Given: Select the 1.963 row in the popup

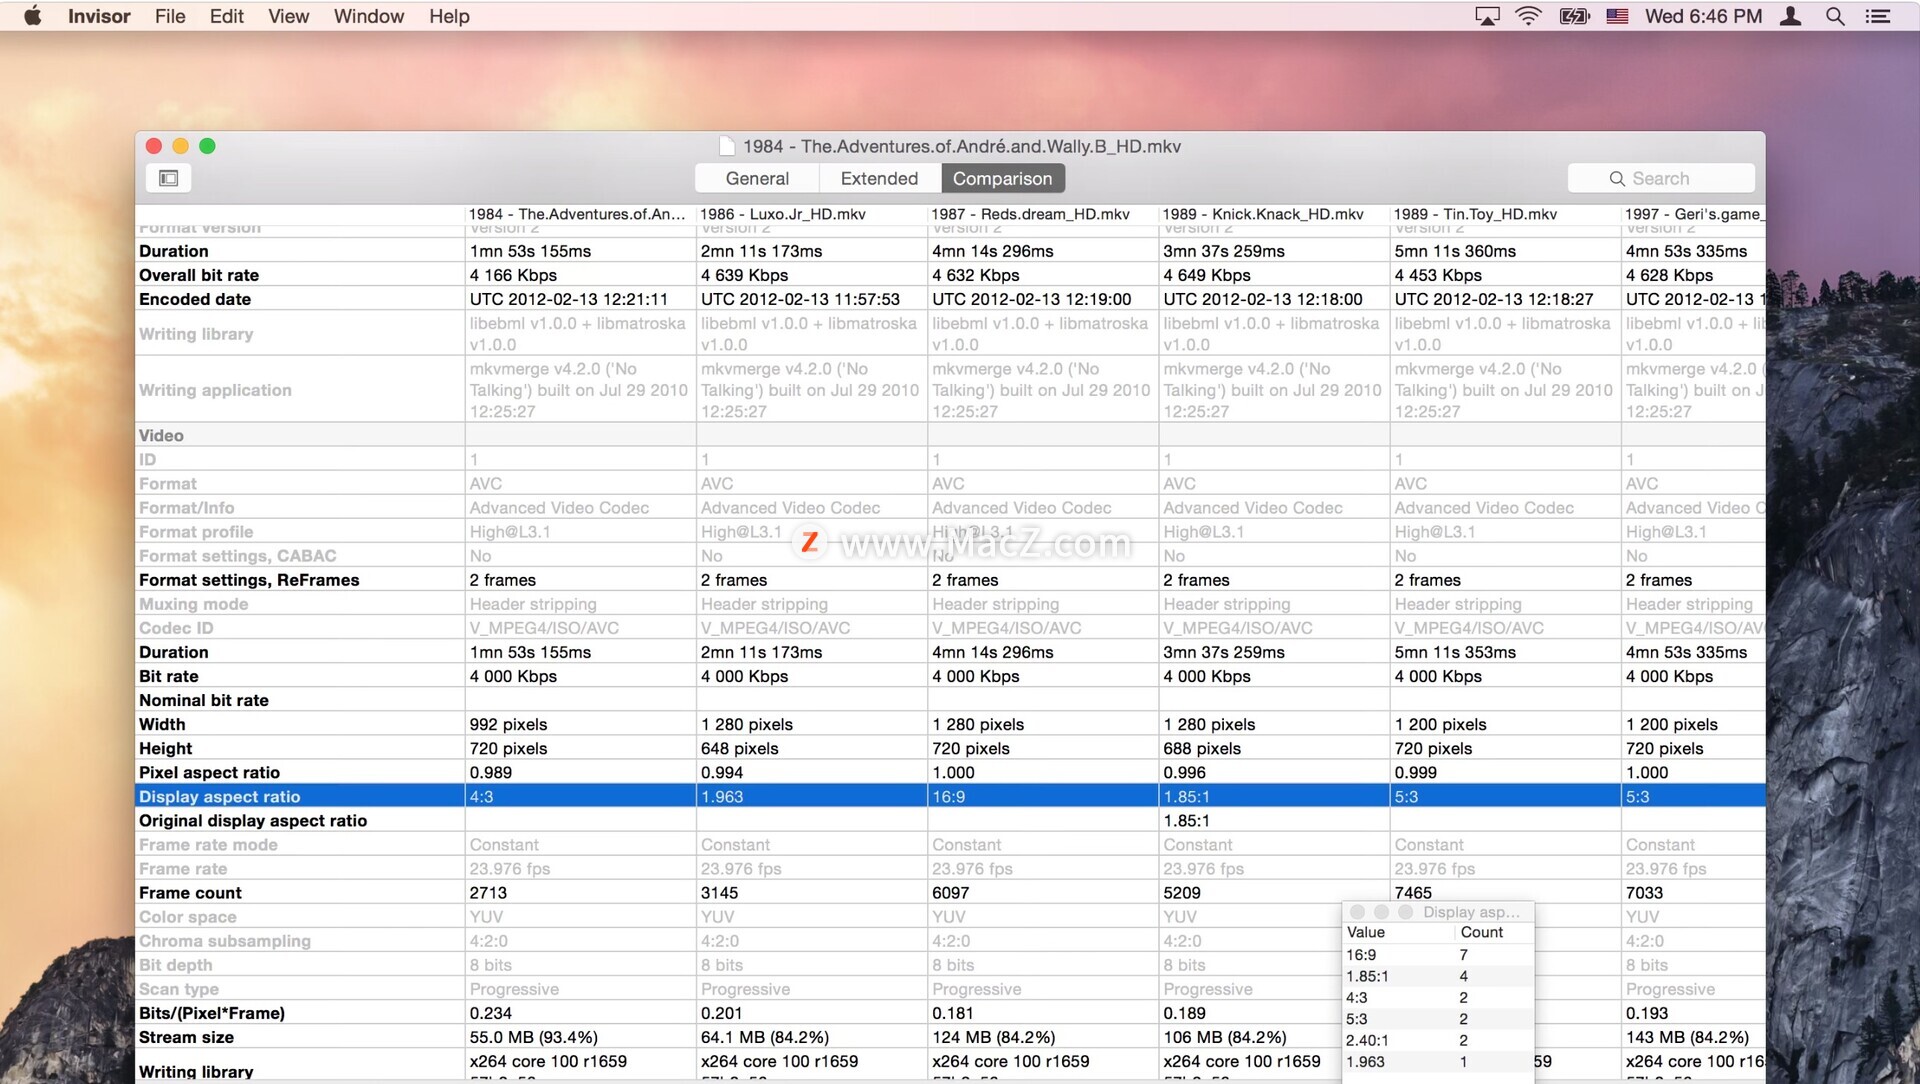Looking at the screenshot, I should click(x=1438, y=1061).
